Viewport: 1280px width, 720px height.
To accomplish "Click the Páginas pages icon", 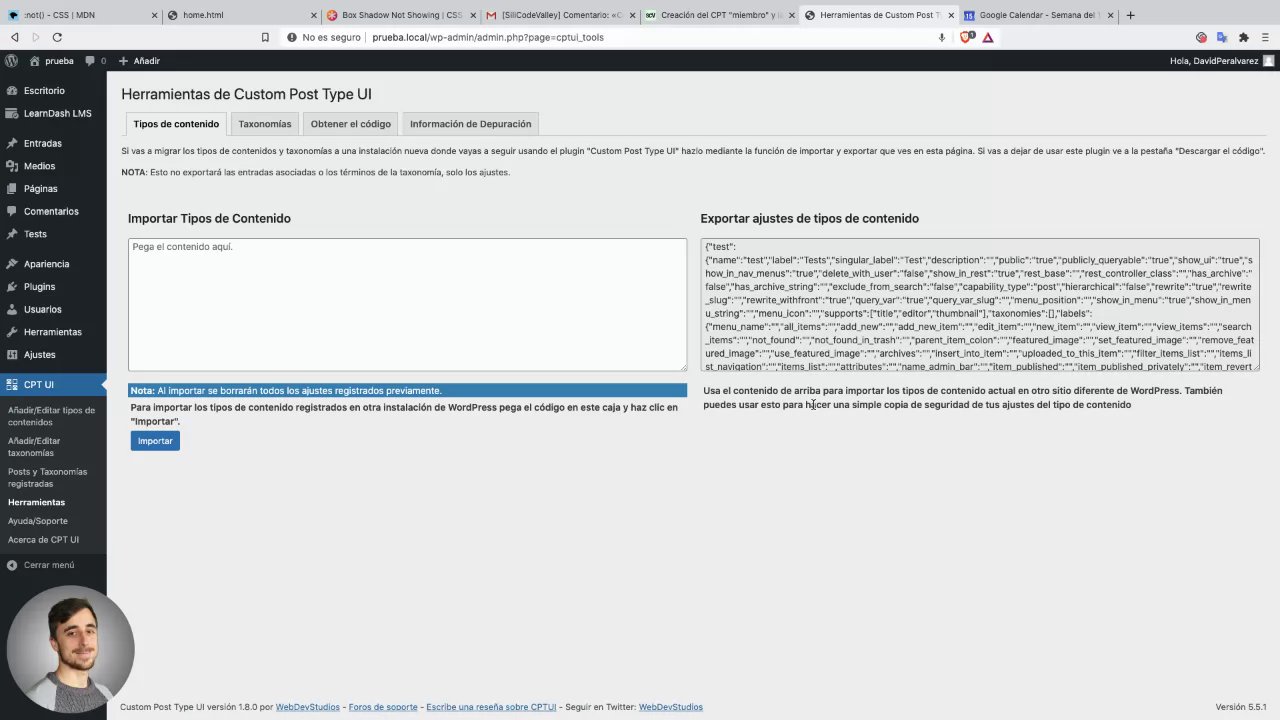I will click(x=12, y=188).
